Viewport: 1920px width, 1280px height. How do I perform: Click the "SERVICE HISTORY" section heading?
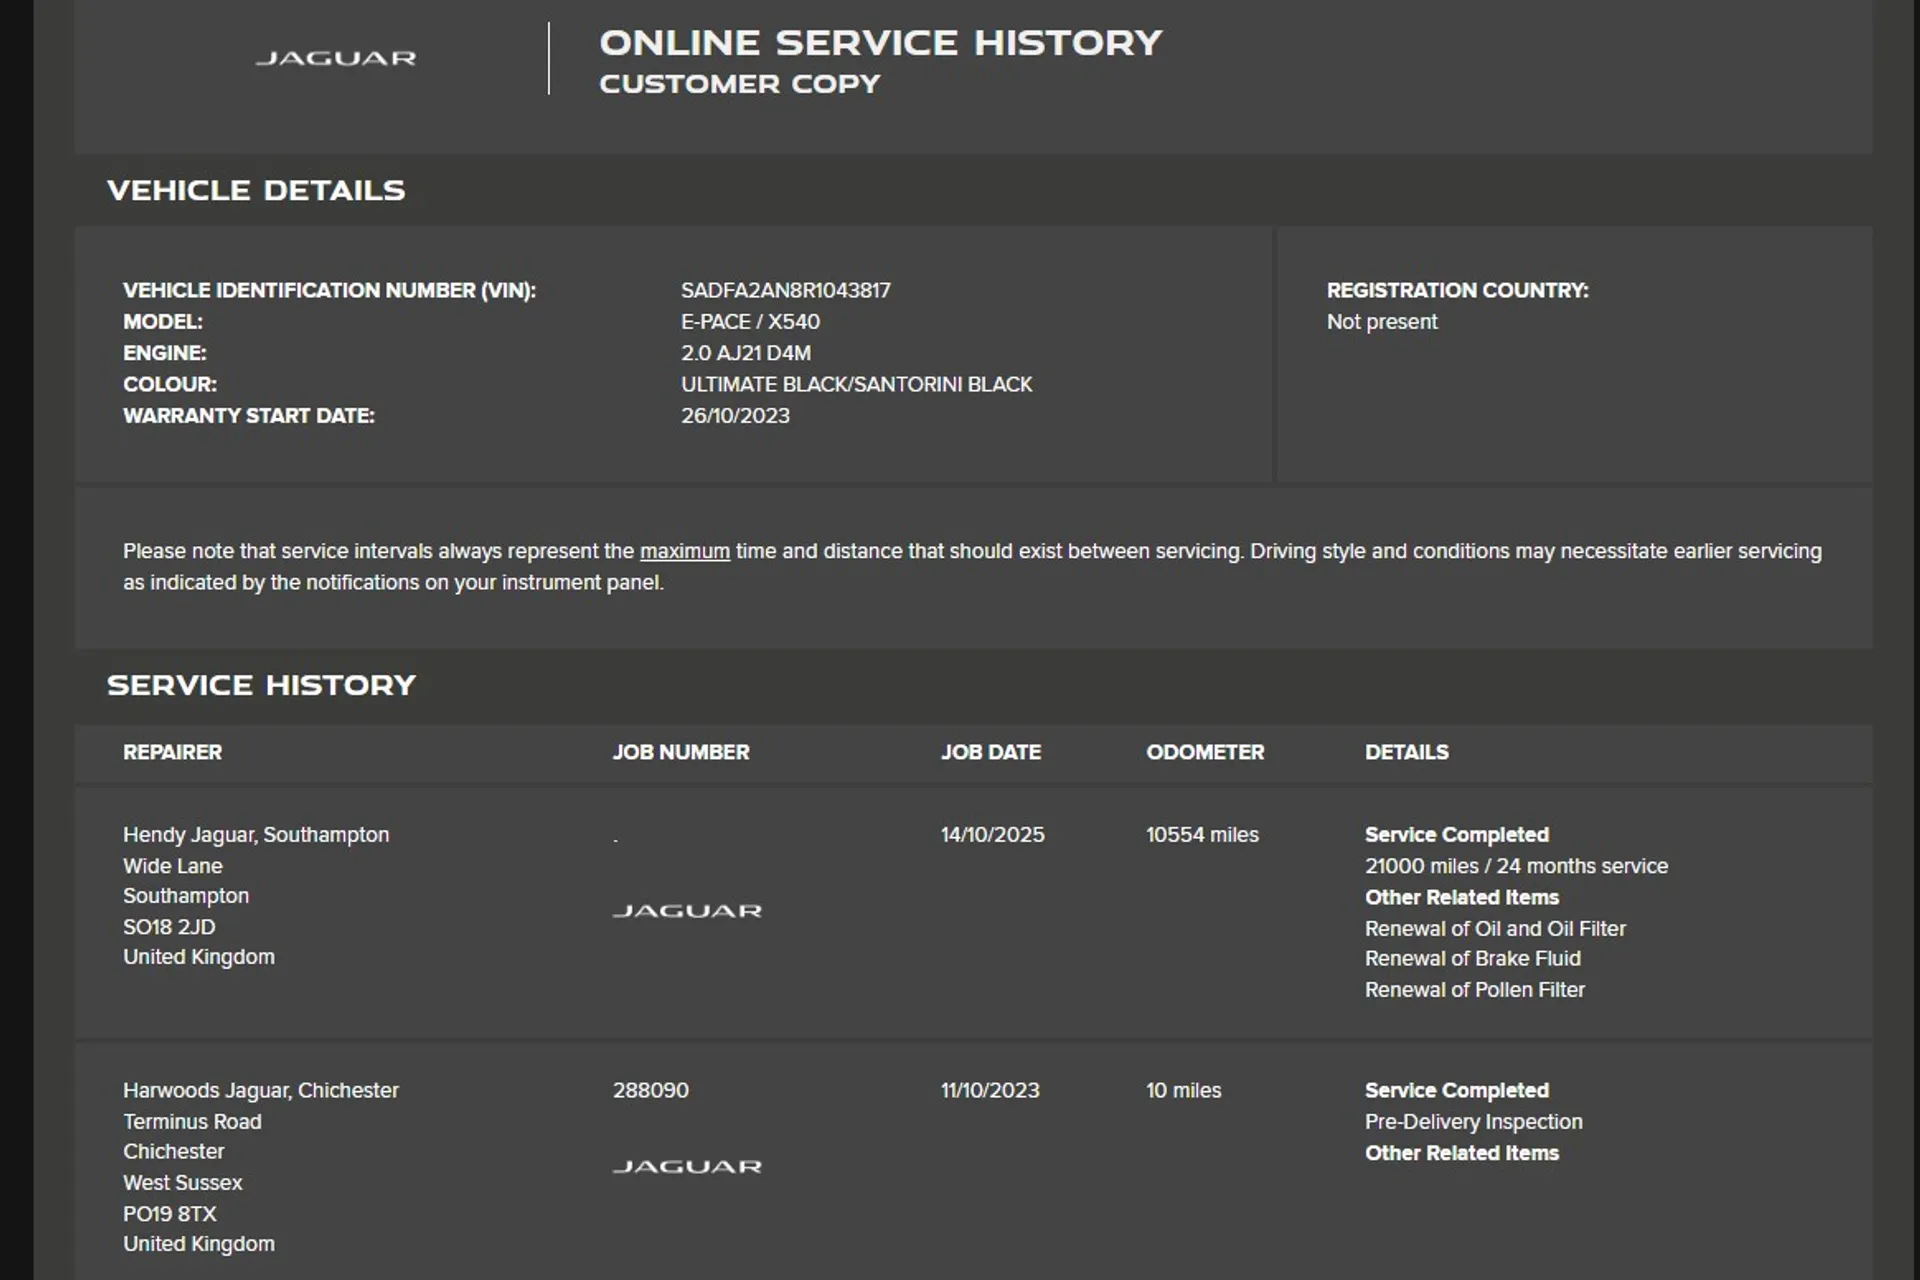tap(261, 685)
